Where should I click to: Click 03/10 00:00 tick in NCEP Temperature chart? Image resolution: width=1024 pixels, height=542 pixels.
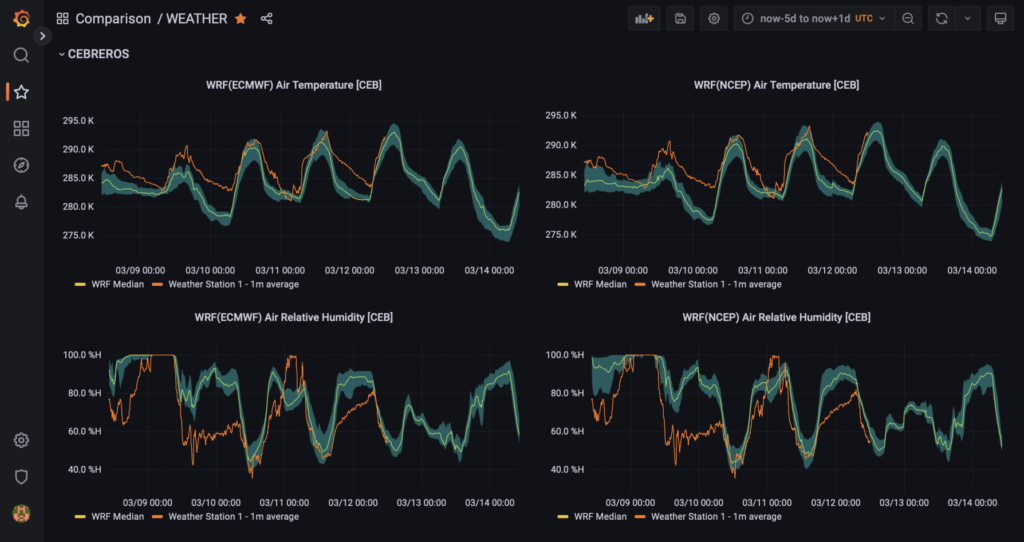[693, 270]
